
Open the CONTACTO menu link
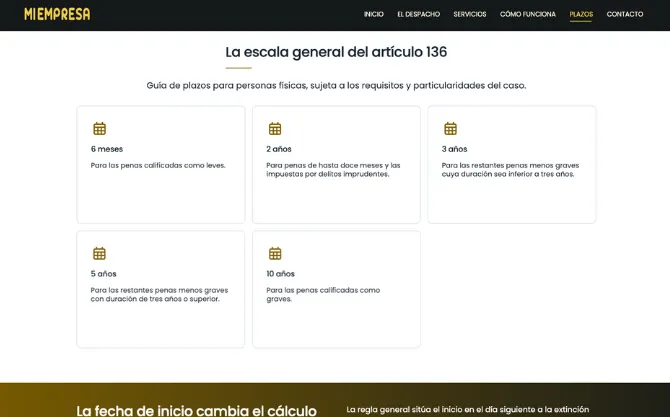pos(625,14)
